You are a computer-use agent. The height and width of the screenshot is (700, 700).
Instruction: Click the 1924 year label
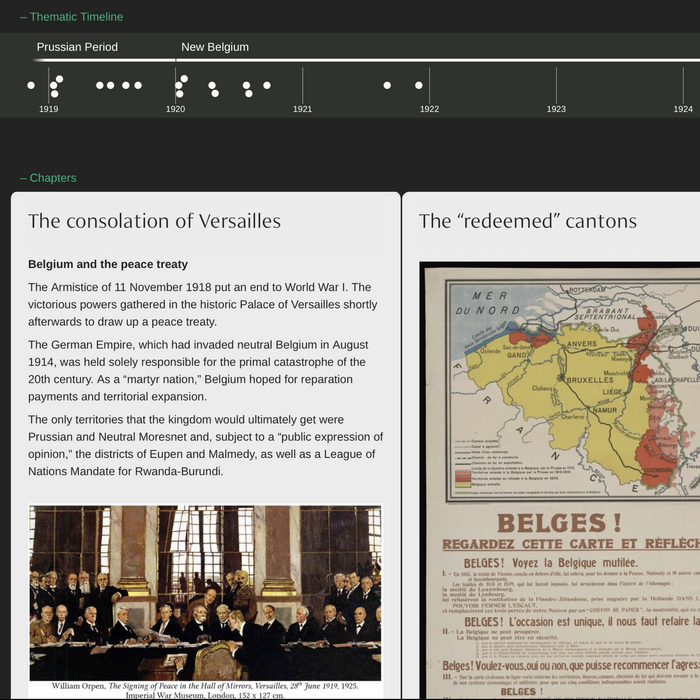683,109
